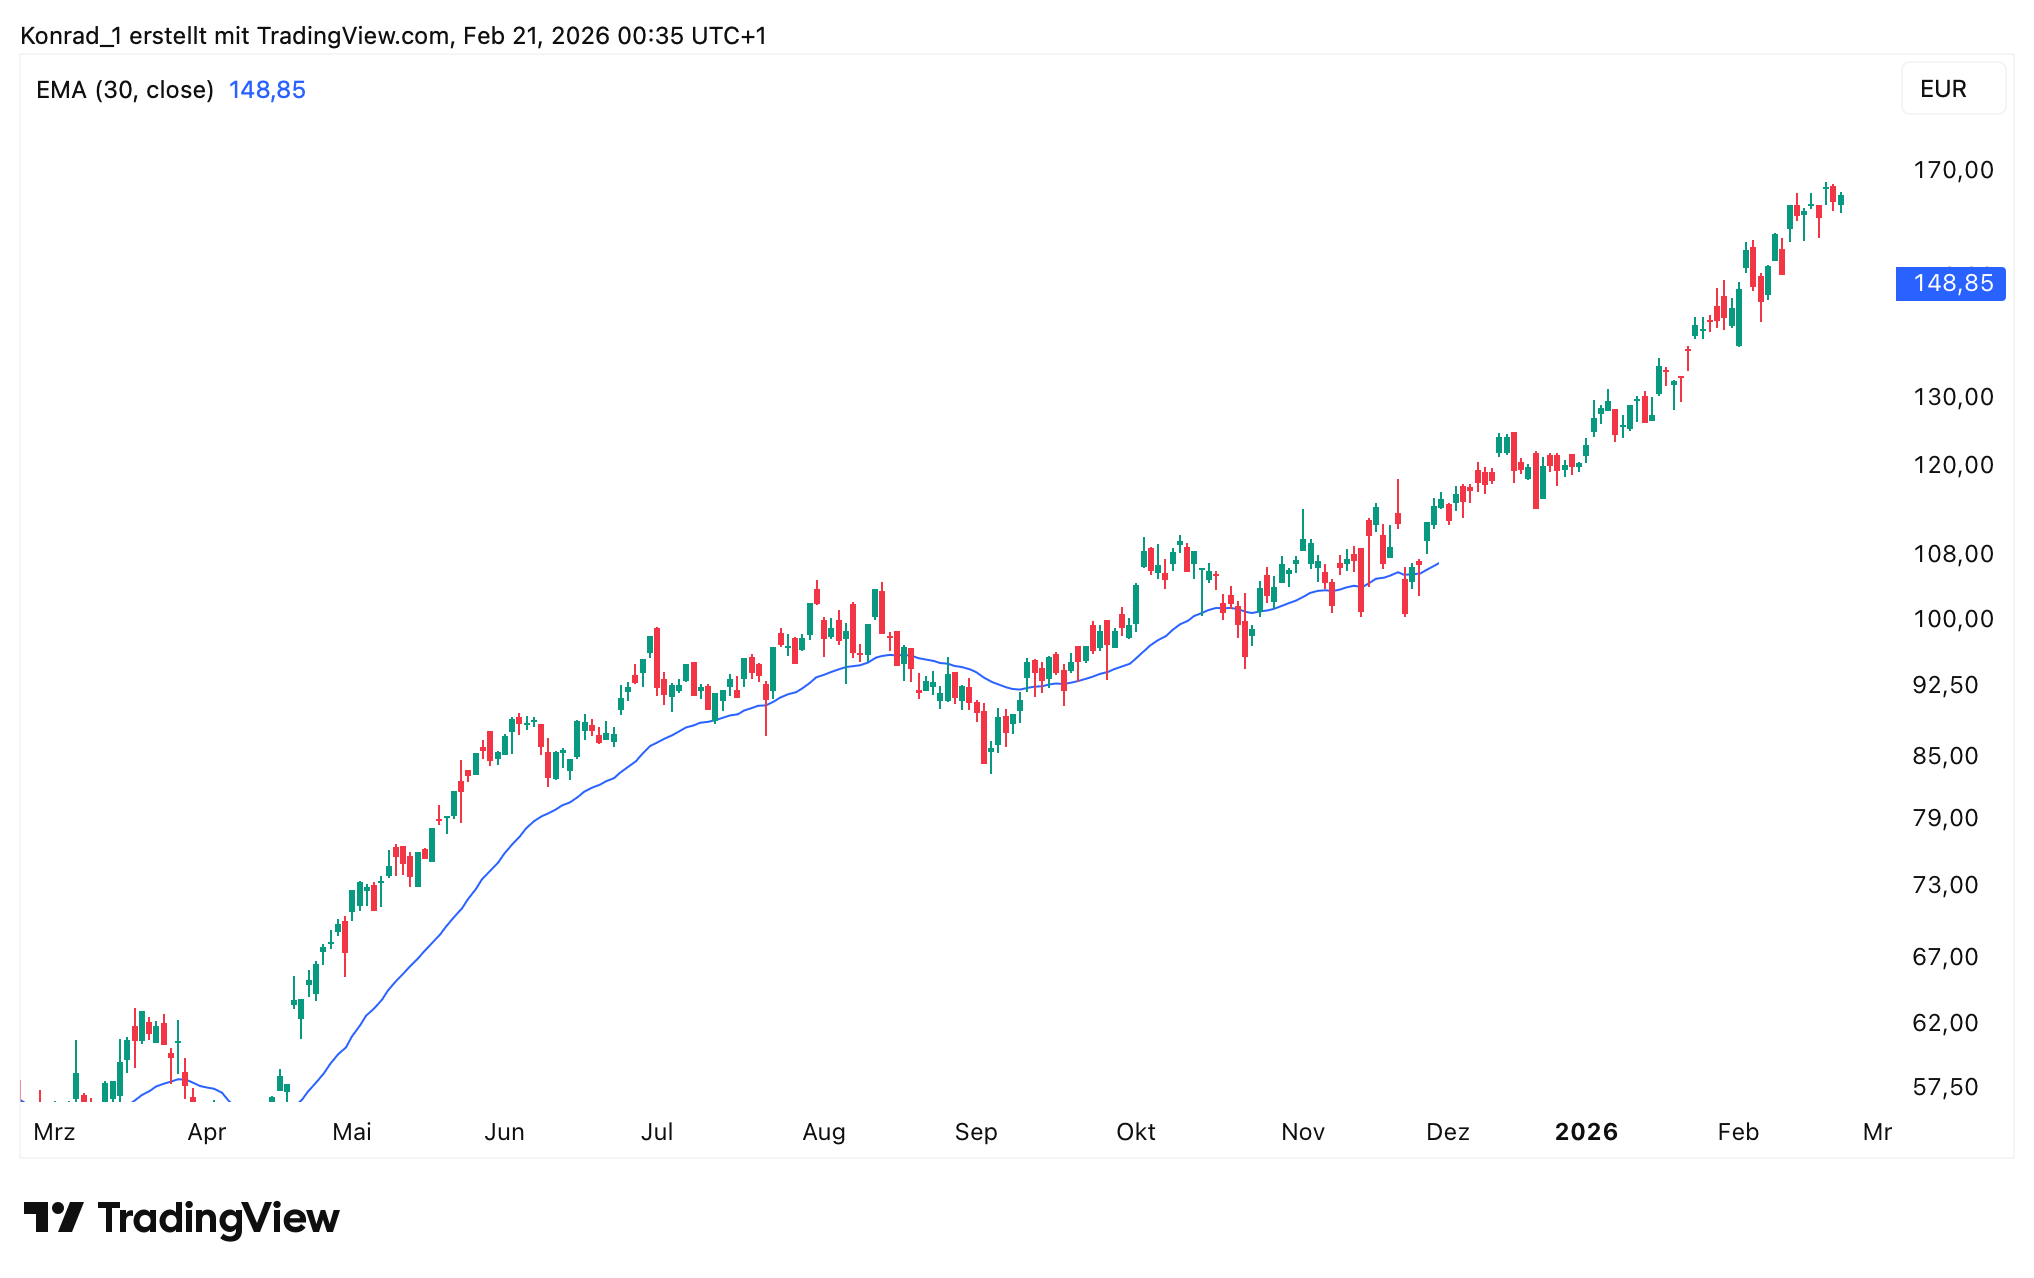Click the Okt label on the time axis

click(1136, 1132)
